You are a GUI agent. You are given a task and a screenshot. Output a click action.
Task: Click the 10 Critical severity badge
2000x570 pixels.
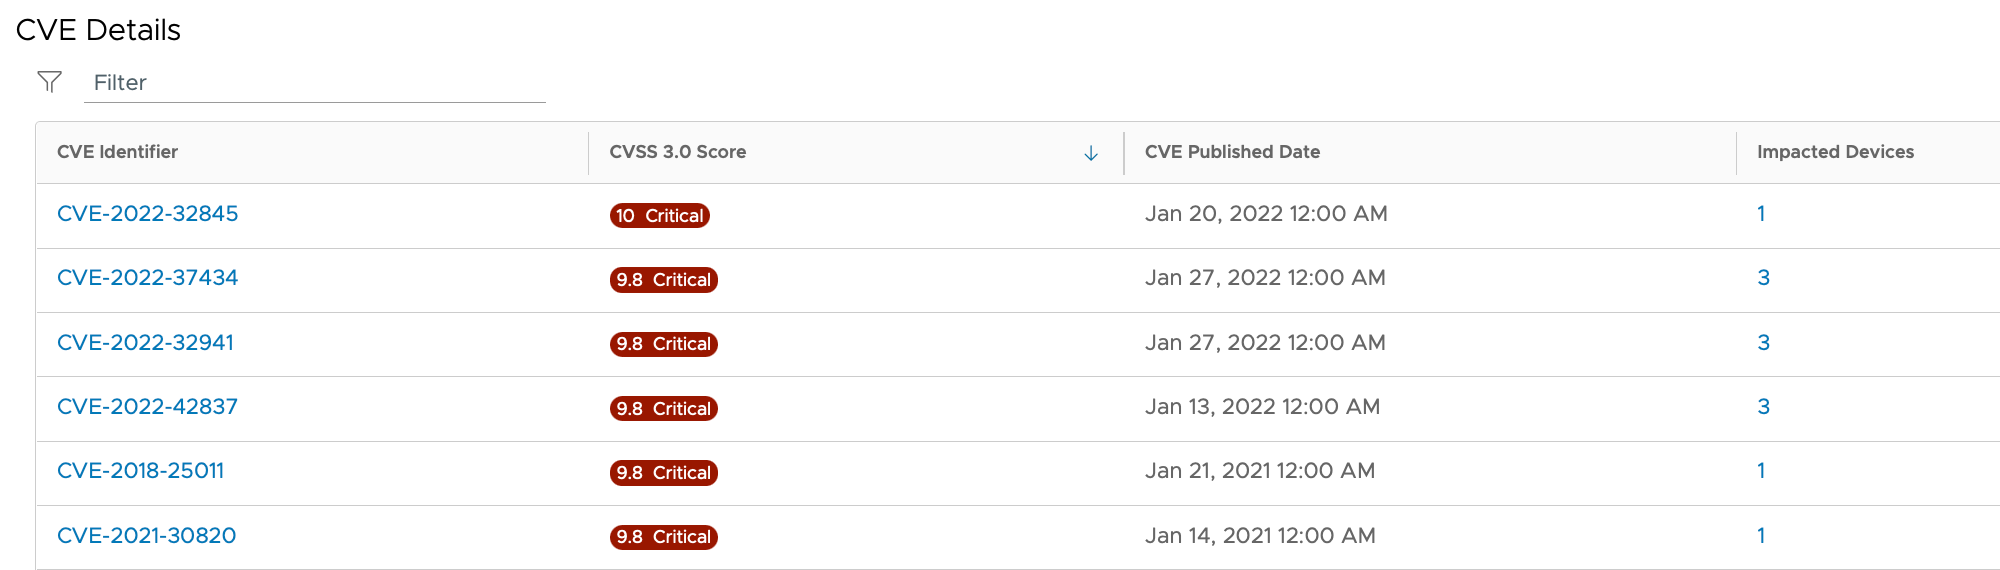click(x=660, y=216)
